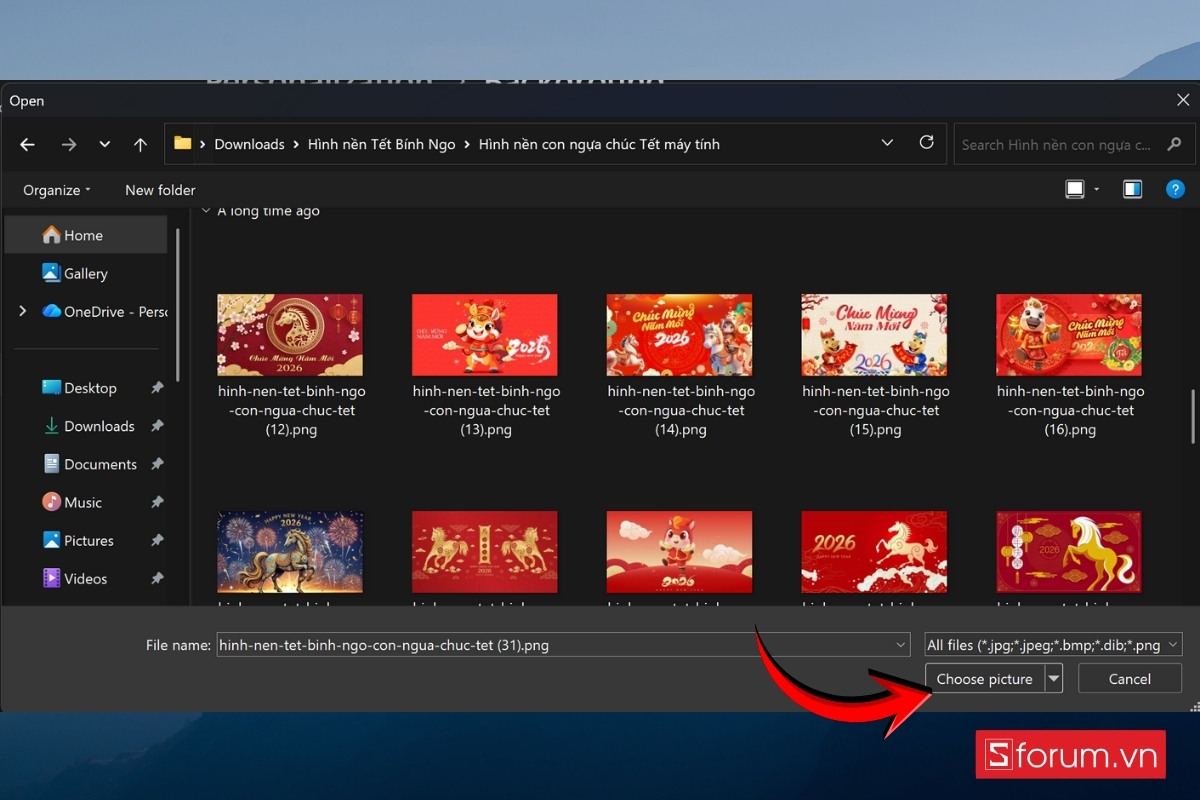
Task: Expand the Choose picture split-button arrow
Action: point(1054,678)
